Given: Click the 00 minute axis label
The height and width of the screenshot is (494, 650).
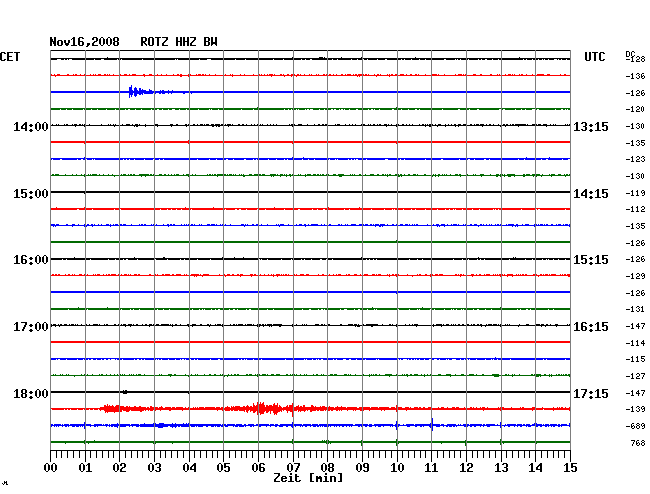Looking at the screenshot, I should [51, 468].
